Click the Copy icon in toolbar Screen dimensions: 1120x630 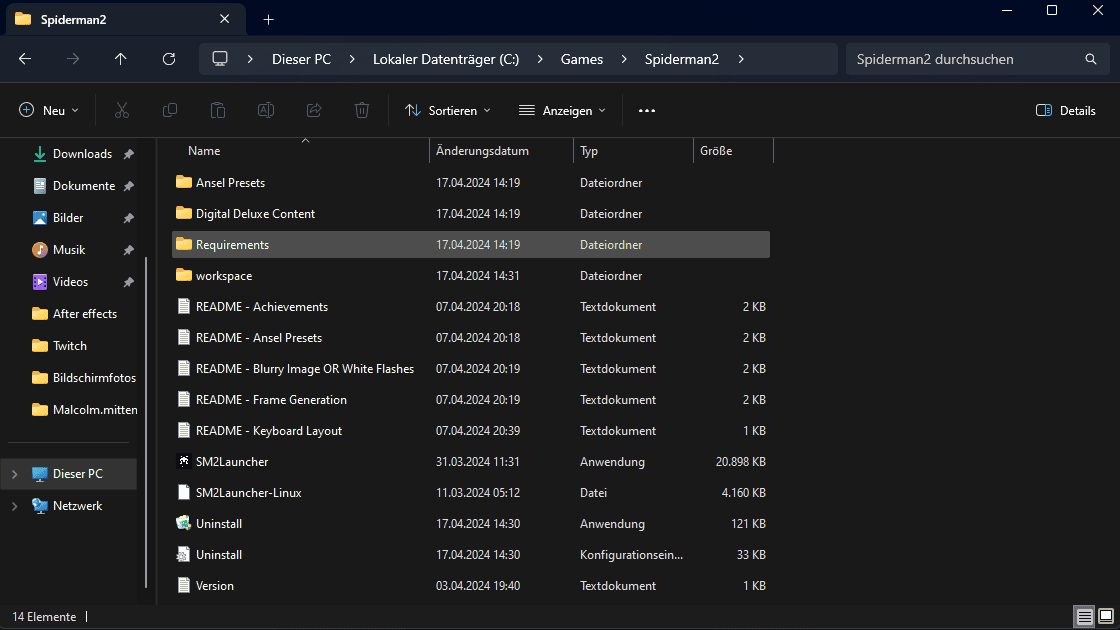coord(170,110)
